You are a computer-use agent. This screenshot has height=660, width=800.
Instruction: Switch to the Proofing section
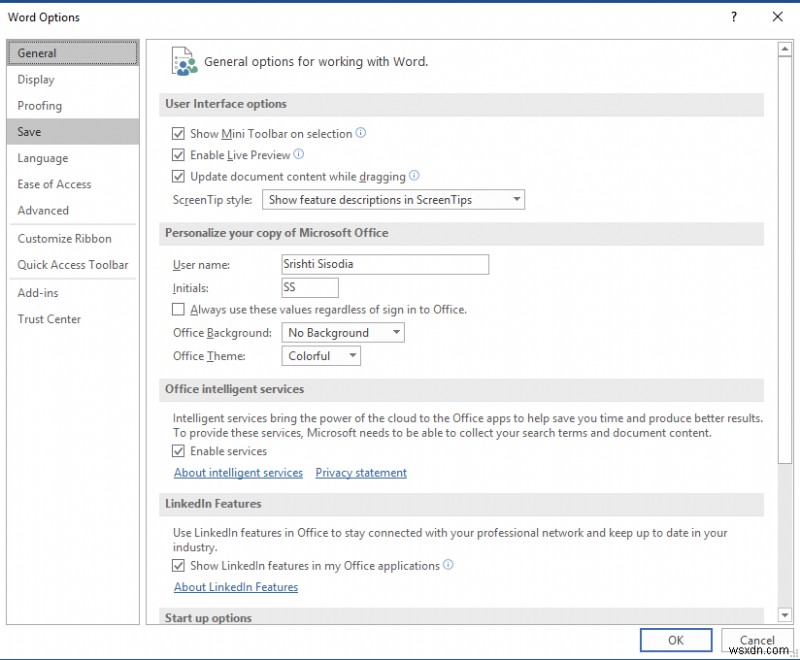40,105
